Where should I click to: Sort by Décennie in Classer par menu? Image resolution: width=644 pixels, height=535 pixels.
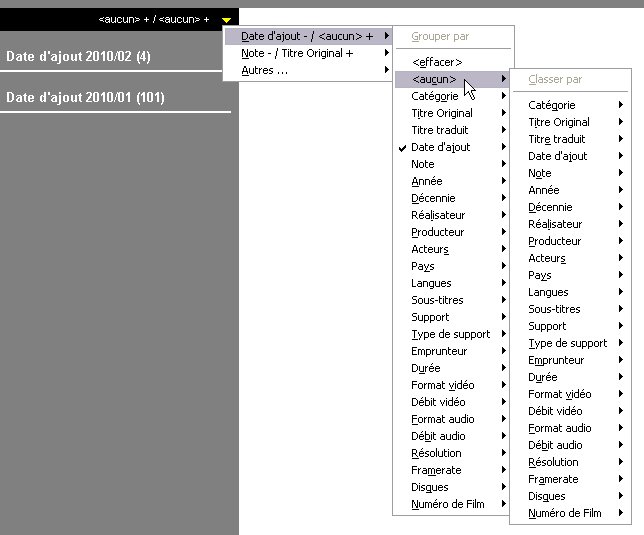click(570, 207)
